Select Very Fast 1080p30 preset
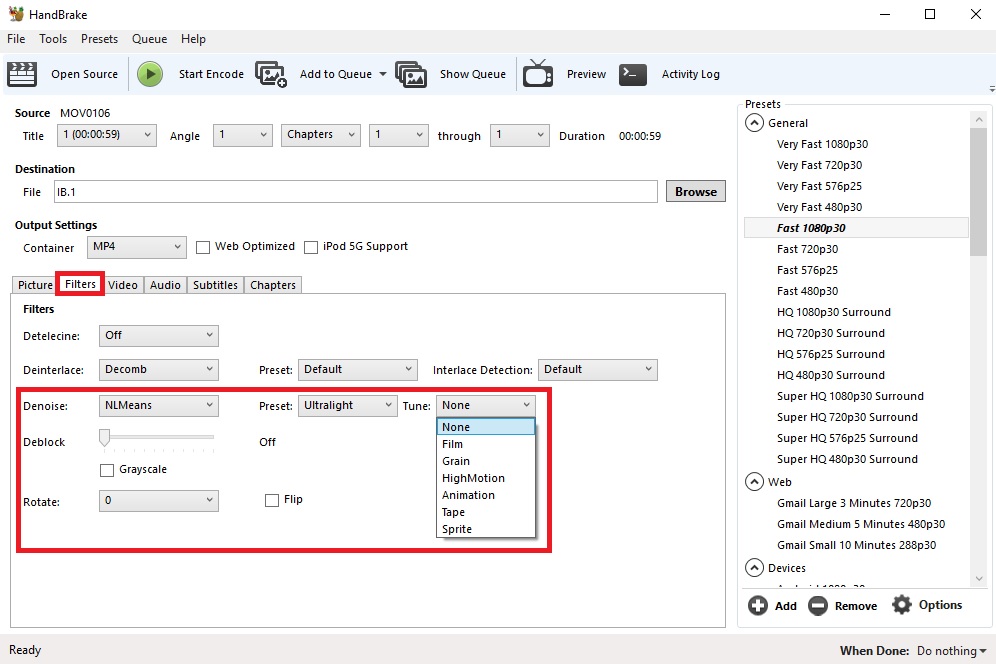 822,144
